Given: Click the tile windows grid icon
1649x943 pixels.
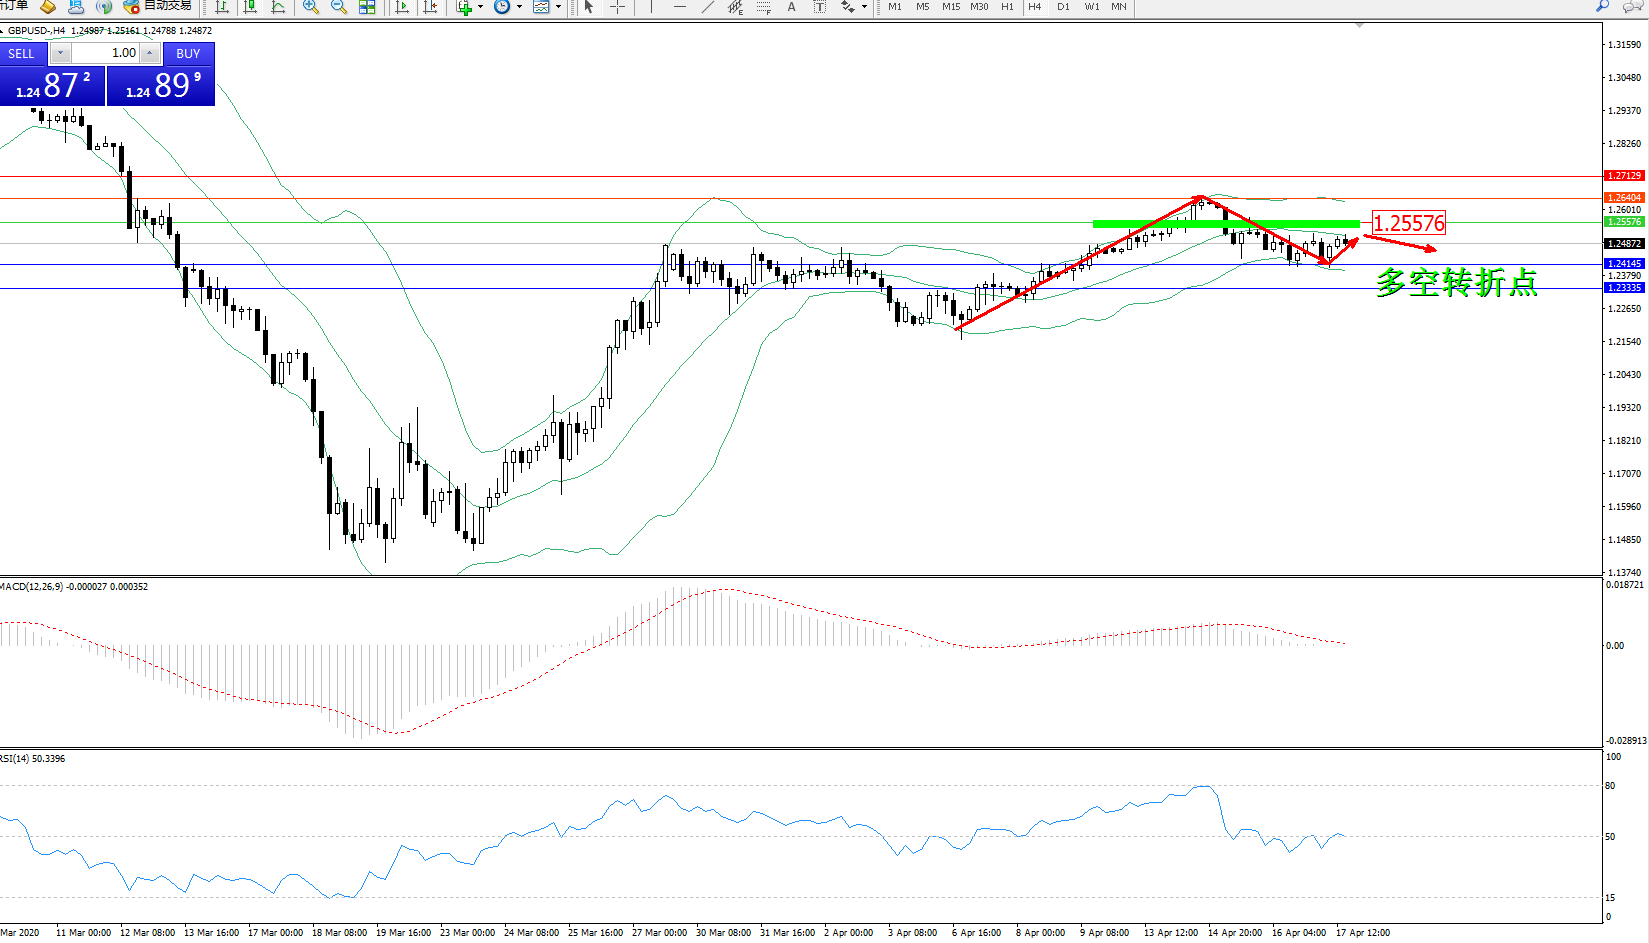Looking at the screenshot, I should (367, 7).
